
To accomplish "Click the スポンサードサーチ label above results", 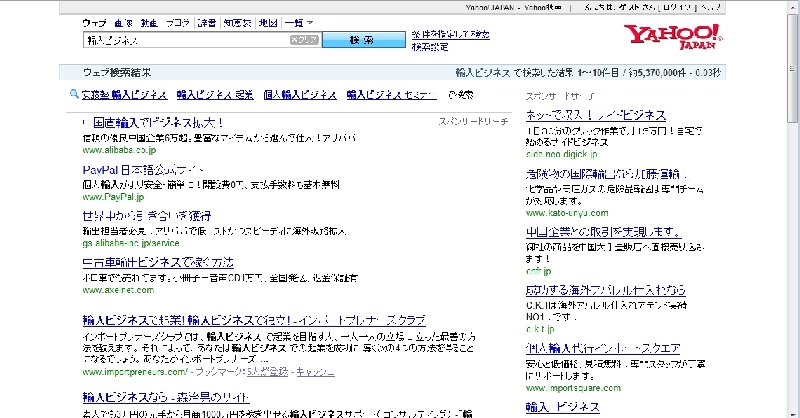I will (473, 121).
